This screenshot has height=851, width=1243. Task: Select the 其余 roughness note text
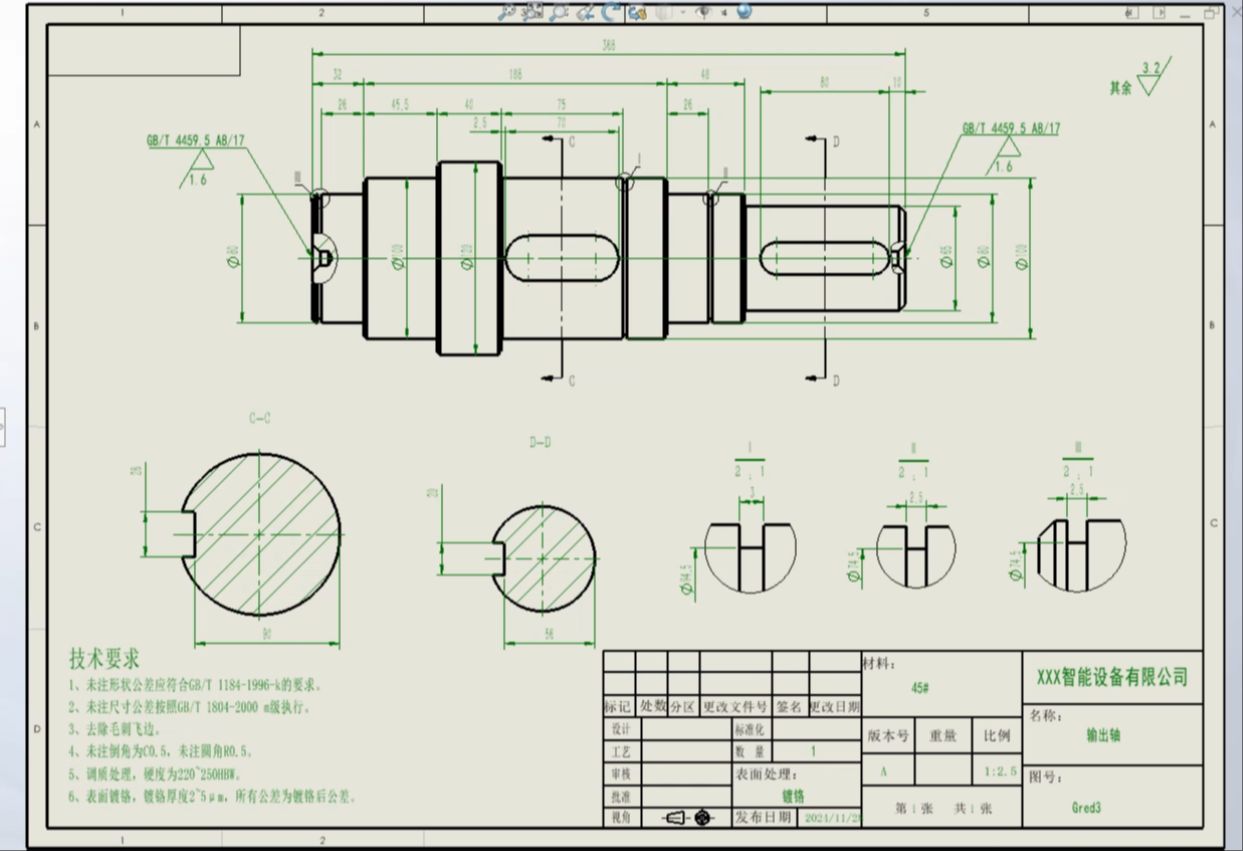click(1120, 87)
